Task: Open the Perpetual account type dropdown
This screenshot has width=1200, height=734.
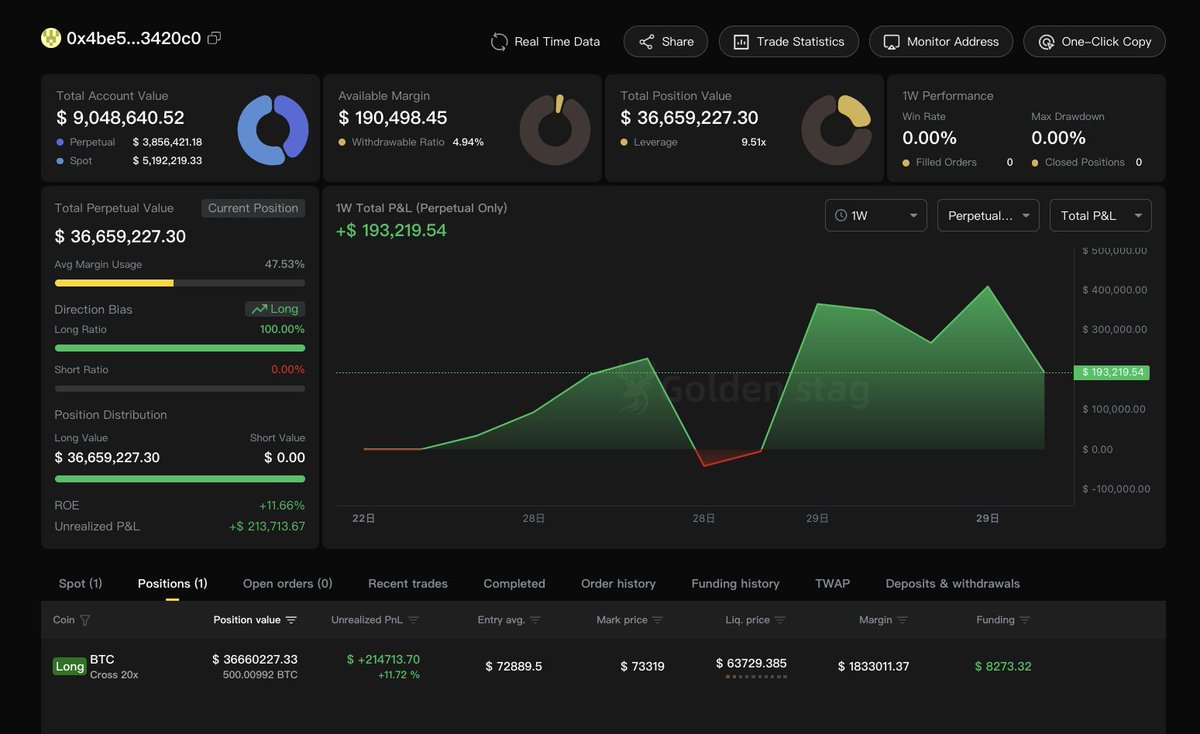Action: click(x=988, y=215)
